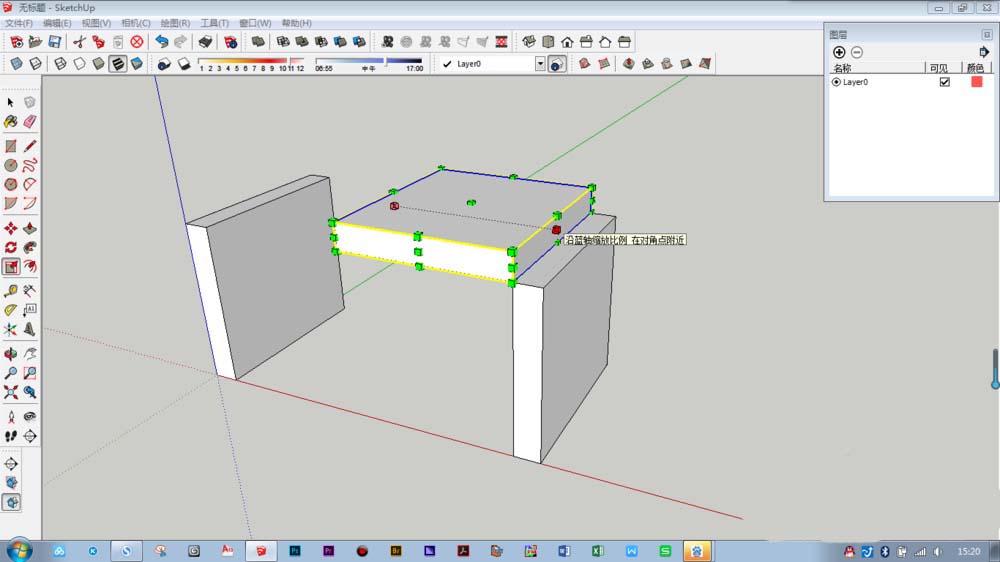
Task: Open the 窗口(W) menu
Action: pos(255,23)
